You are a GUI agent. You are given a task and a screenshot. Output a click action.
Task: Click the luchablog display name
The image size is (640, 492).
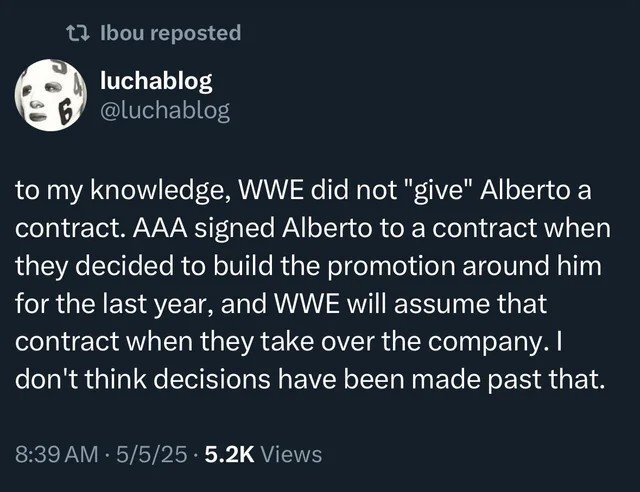[156, 81]
